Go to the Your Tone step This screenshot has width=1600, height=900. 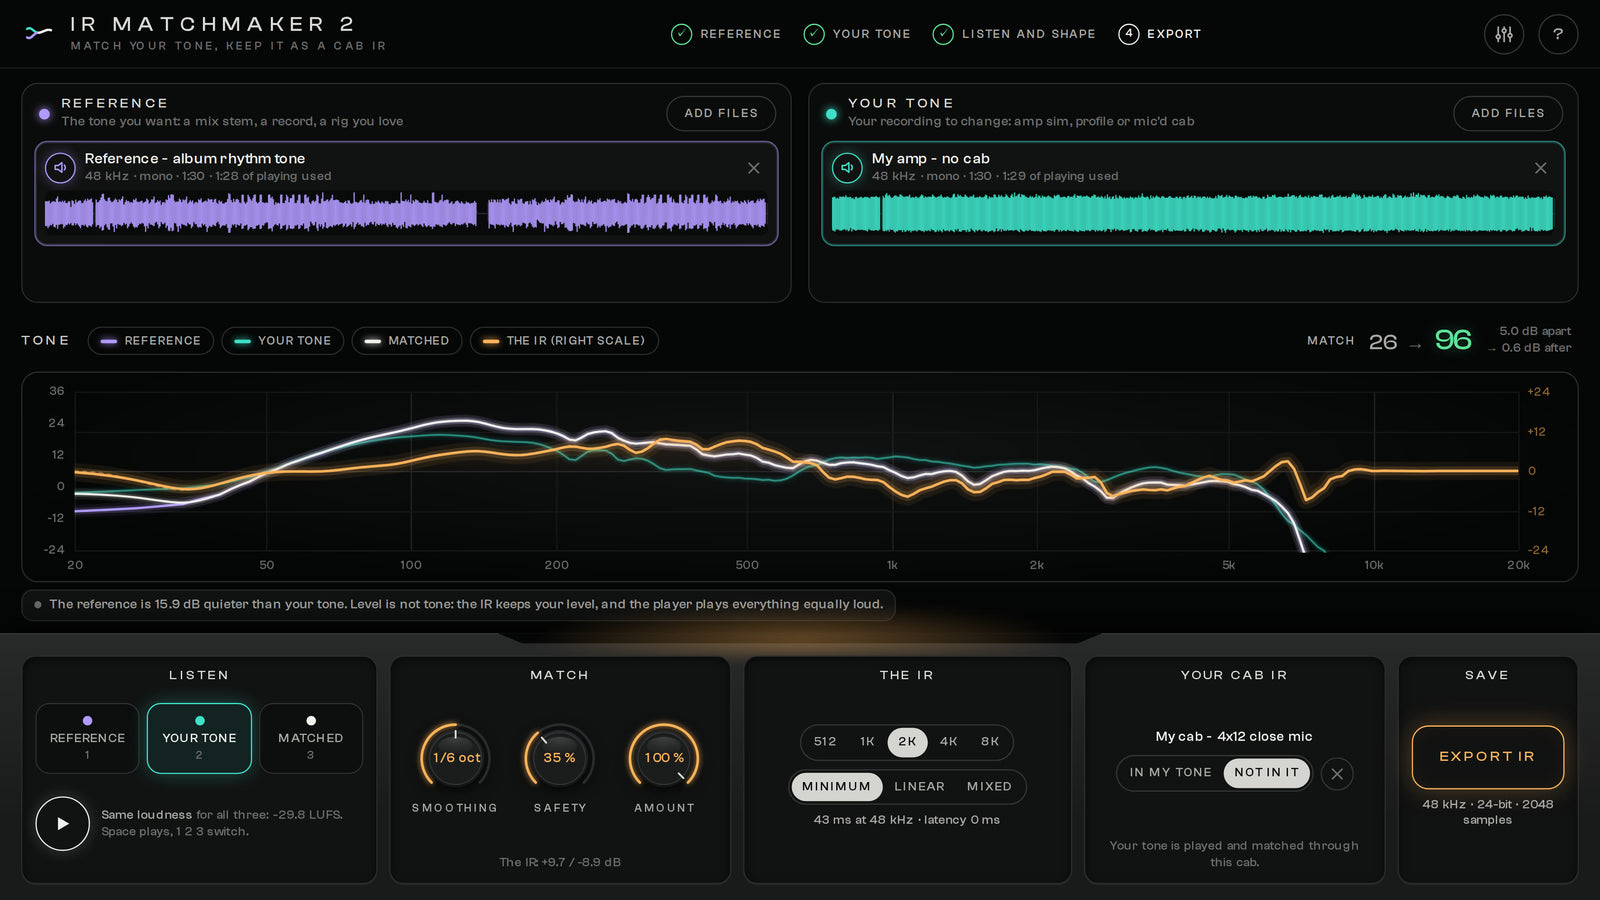858,34
